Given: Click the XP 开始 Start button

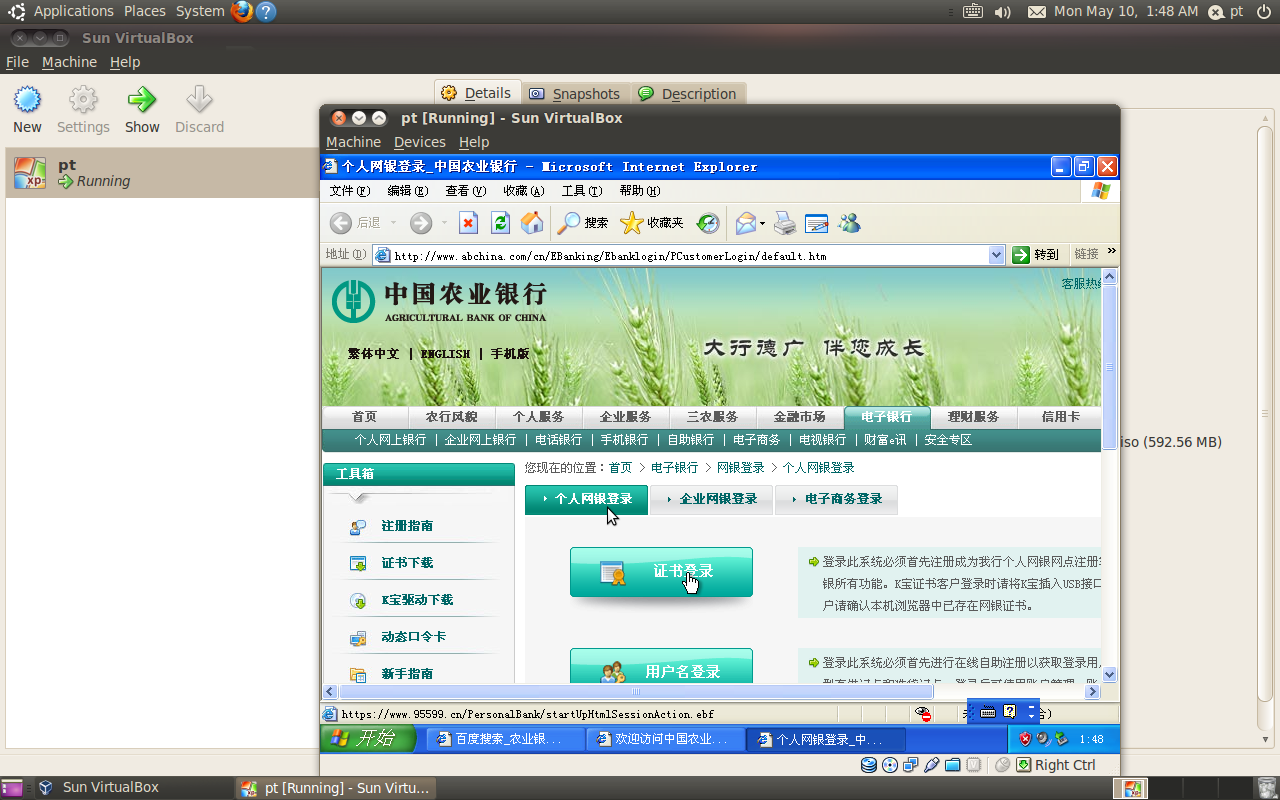Looking at the screenshot, I should pos(366,739).
